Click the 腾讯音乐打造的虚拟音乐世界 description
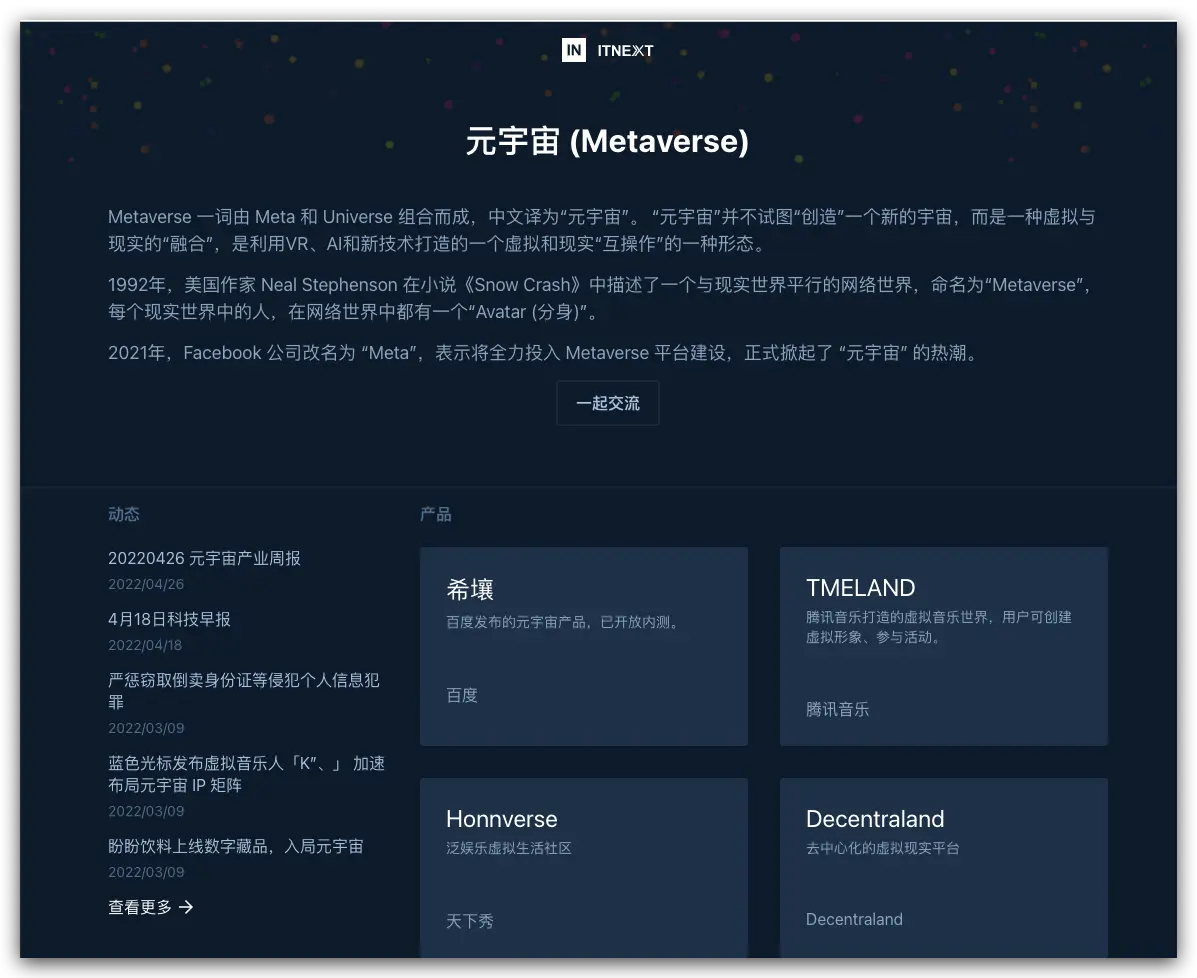The height and width of the screenshot is (978, 1197). click(x=939, y=627)
